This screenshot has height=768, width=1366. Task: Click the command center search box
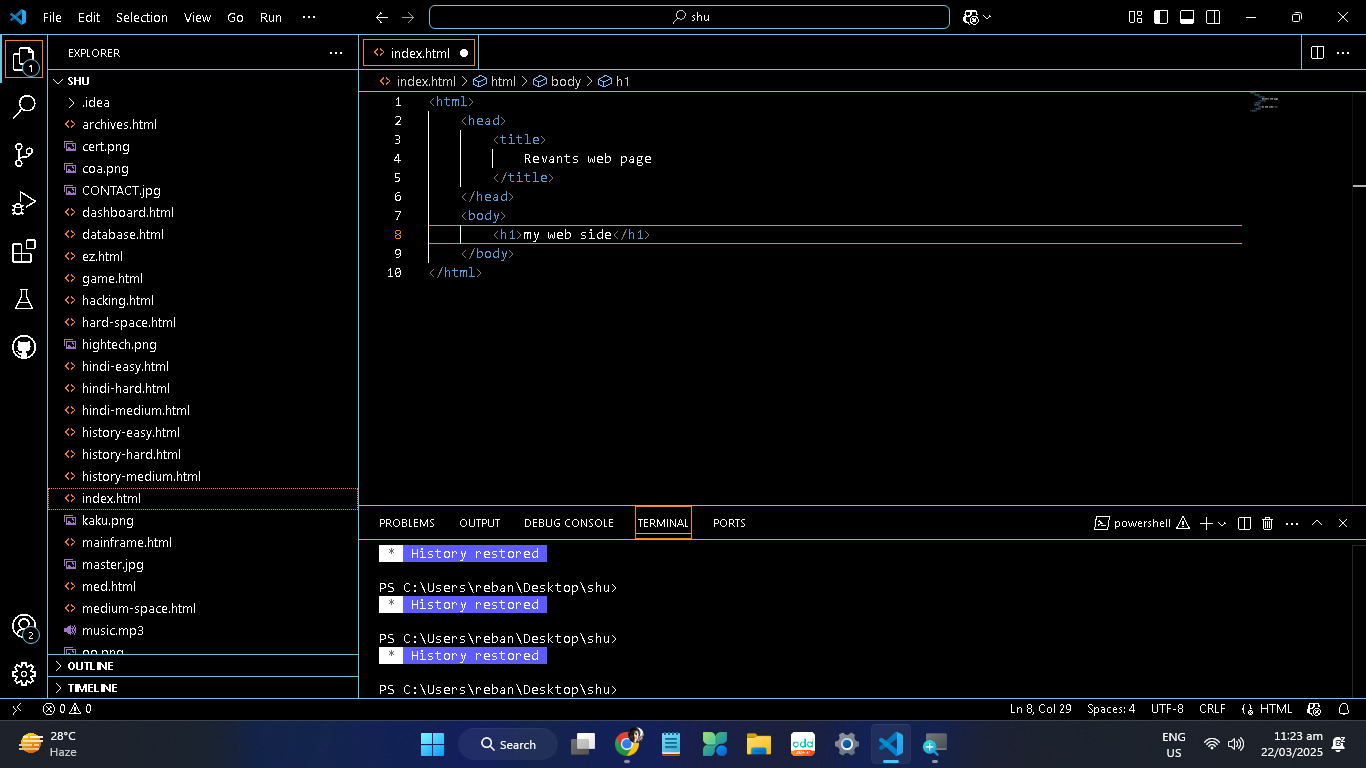pyautogui.click(x=689, y=17)
